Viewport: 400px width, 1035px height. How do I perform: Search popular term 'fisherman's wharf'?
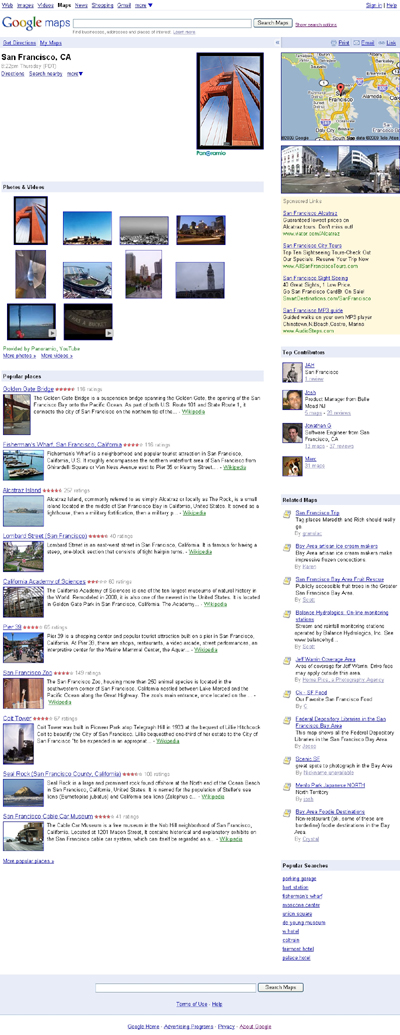(x=302, y=896)
